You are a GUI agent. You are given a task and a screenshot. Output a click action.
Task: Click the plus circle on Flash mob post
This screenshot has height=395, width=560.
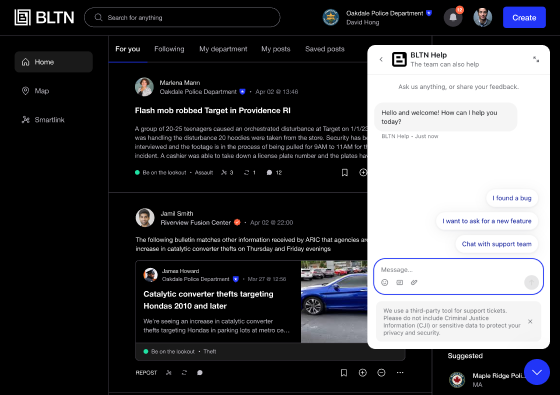click(363, 173)
